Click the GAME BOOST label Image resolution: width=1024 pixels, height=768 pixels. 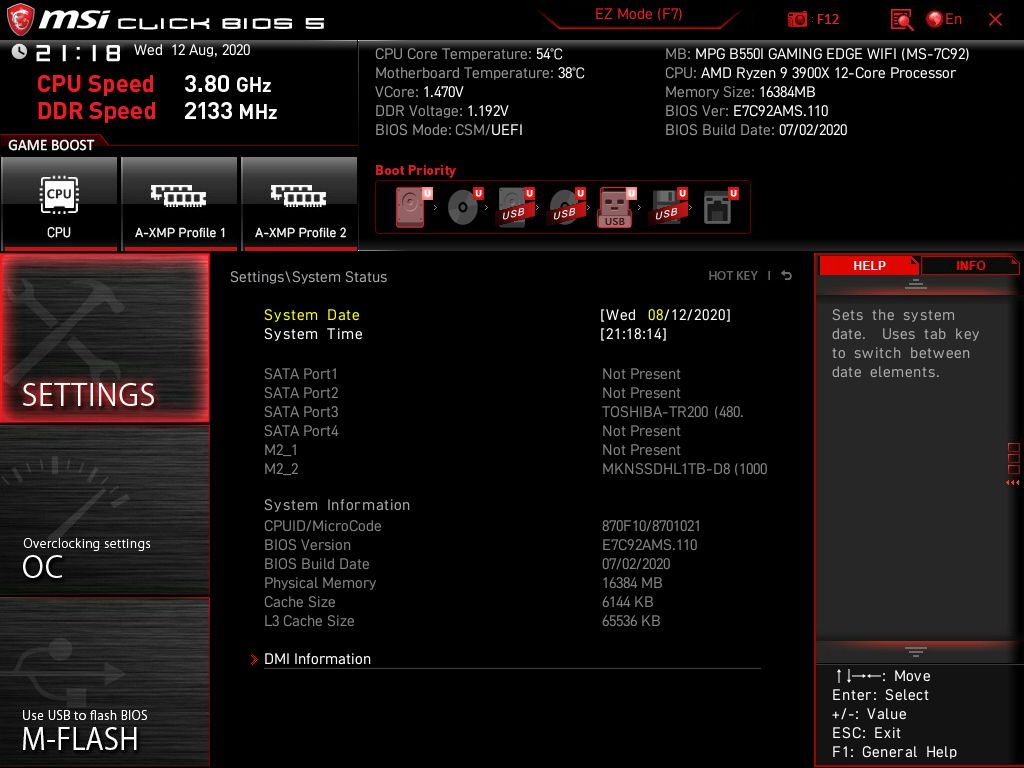[51, 145]
